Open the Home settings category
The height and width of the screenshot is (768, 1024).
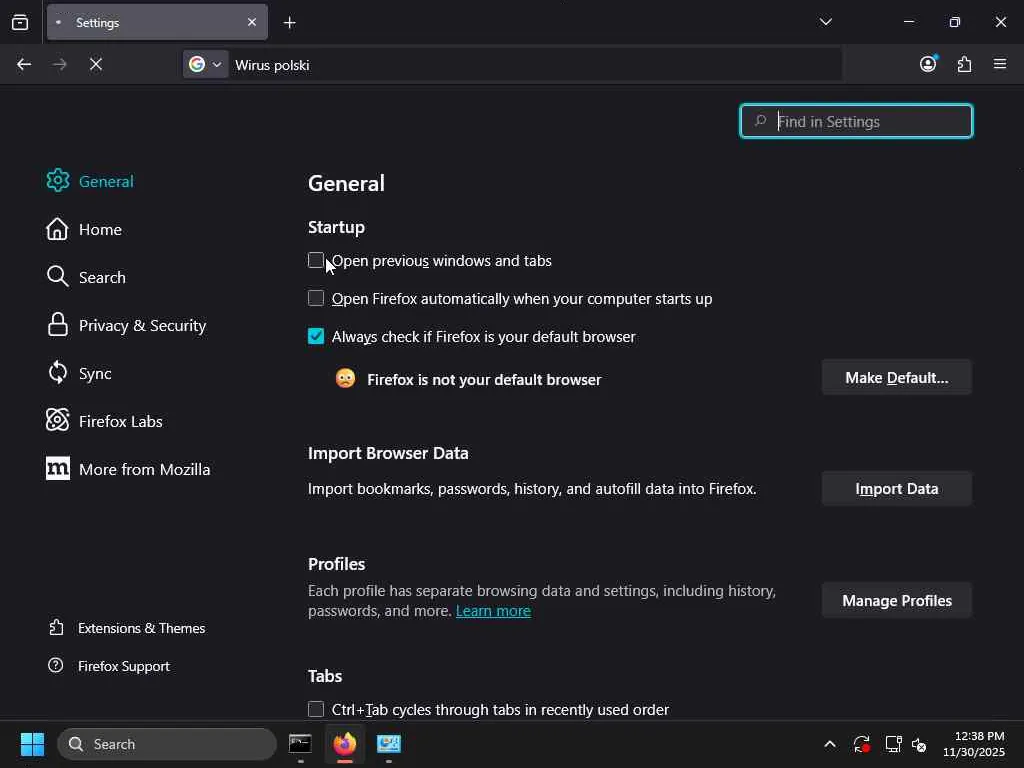click(84, 229)
